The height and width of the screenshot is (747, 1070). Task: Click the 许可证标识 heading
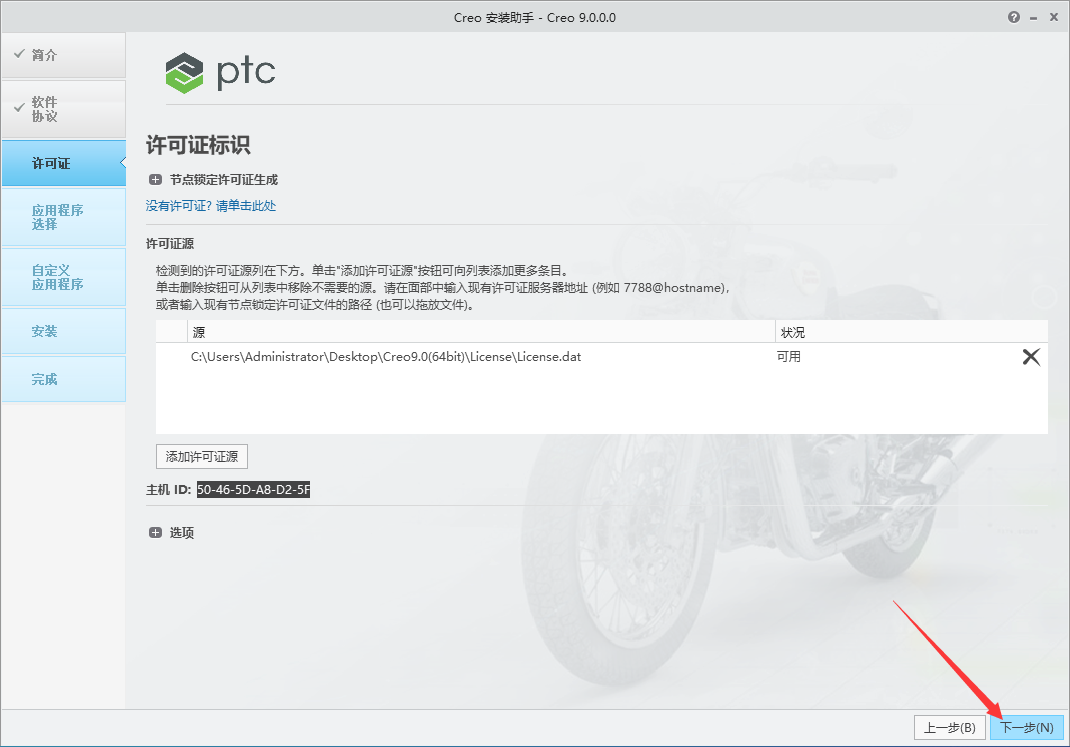(198, 145)
